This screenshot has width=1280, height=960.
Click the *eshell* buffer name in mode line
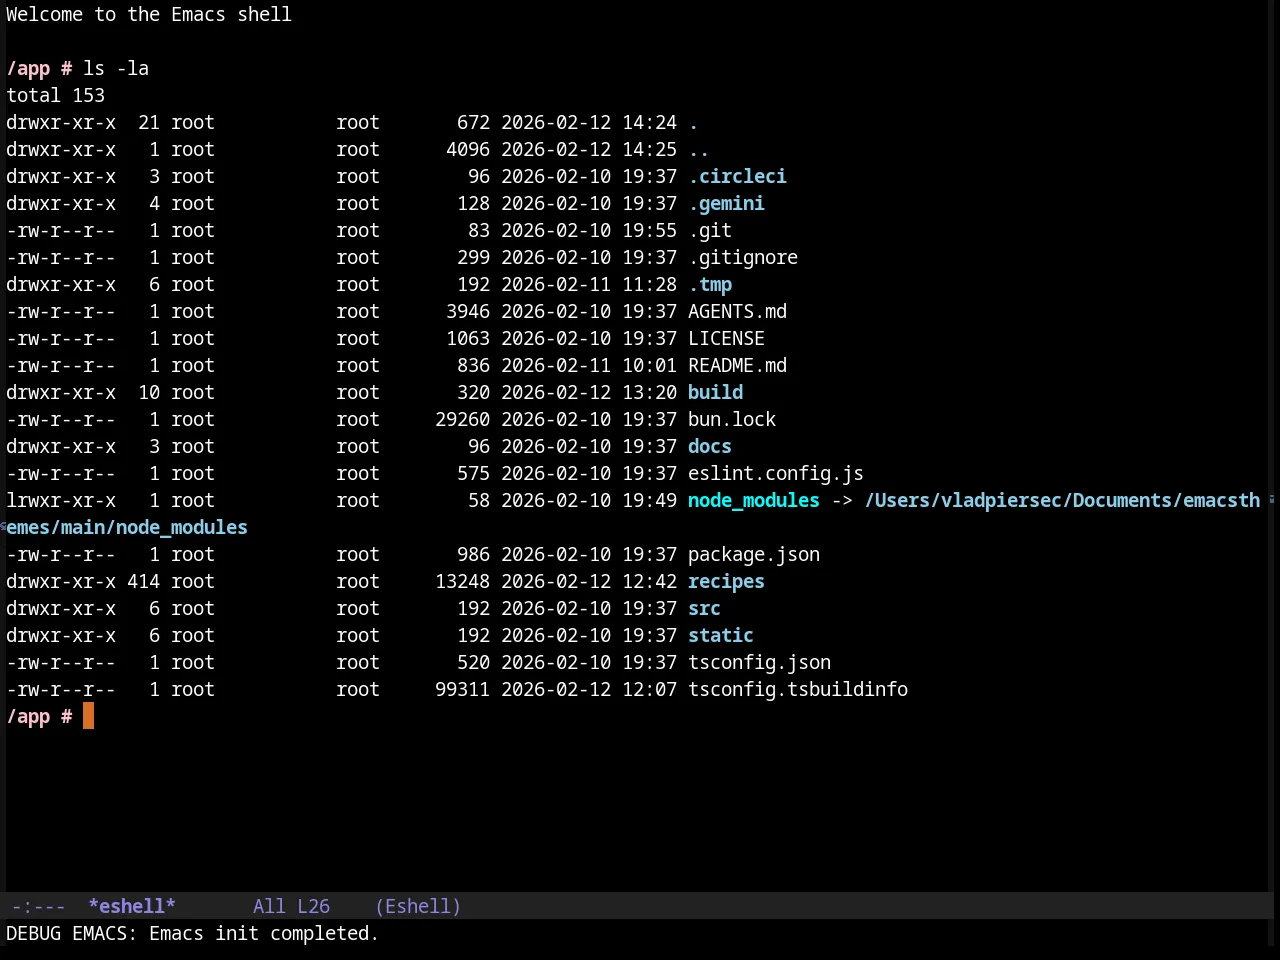(x=132, y=906)
